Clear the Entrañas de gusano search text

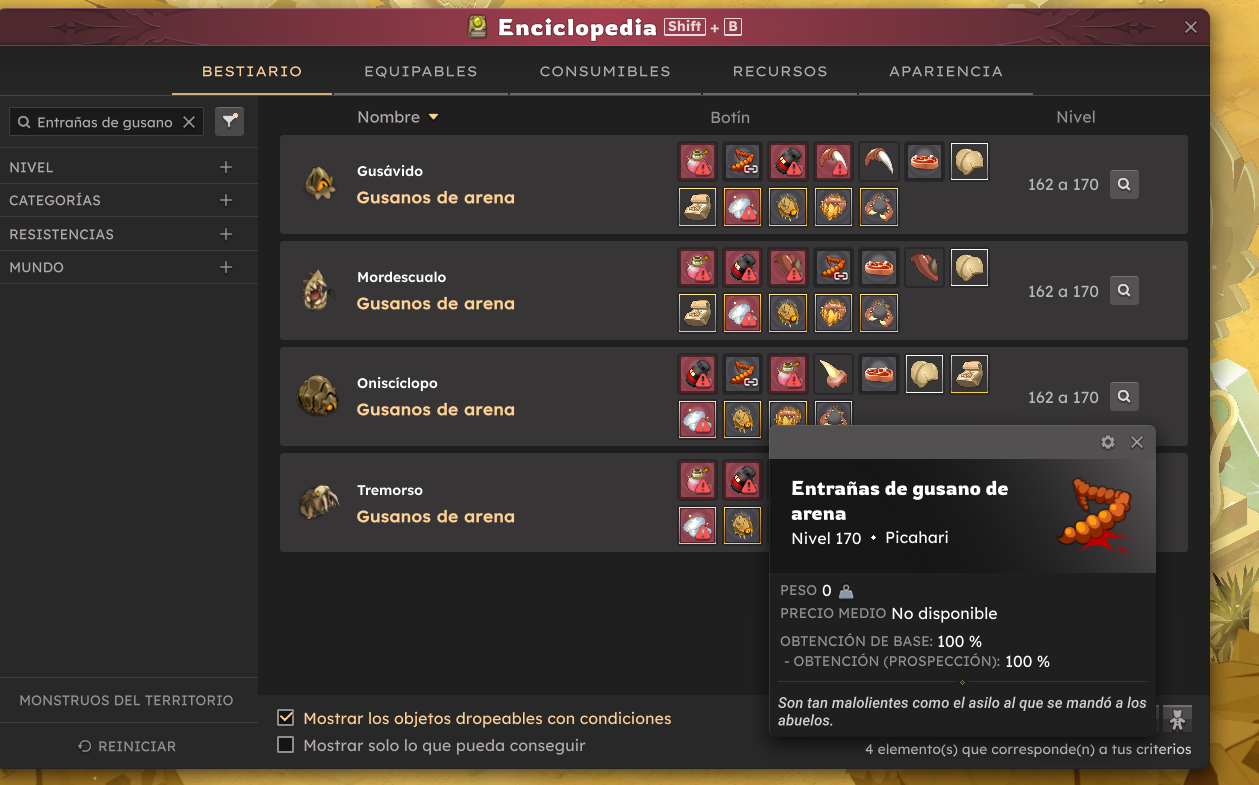[188, 122]
